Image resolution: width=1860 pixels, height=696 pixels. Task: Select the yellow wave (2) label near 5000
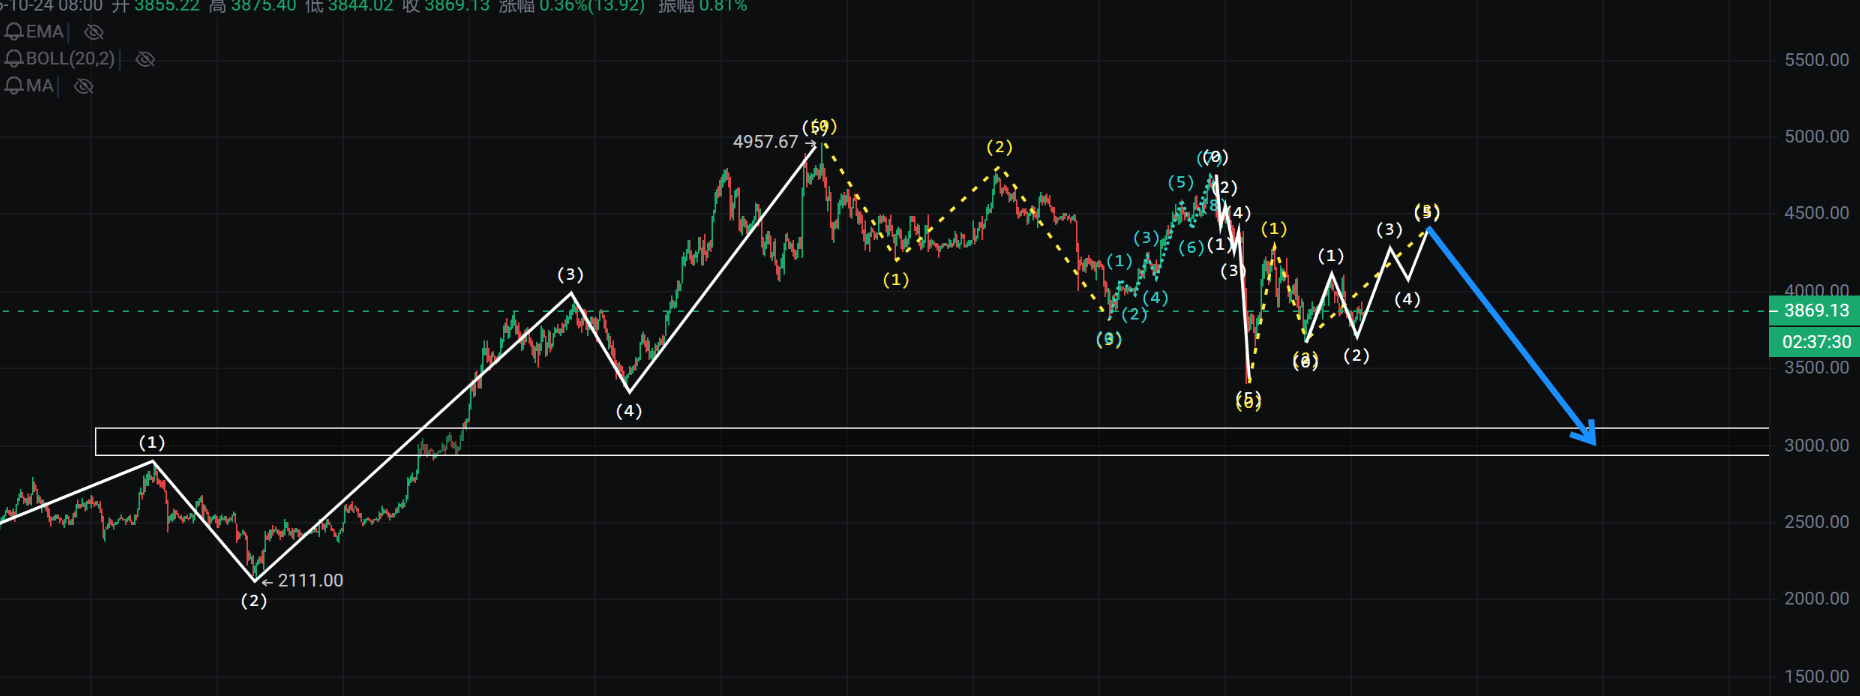999,147
